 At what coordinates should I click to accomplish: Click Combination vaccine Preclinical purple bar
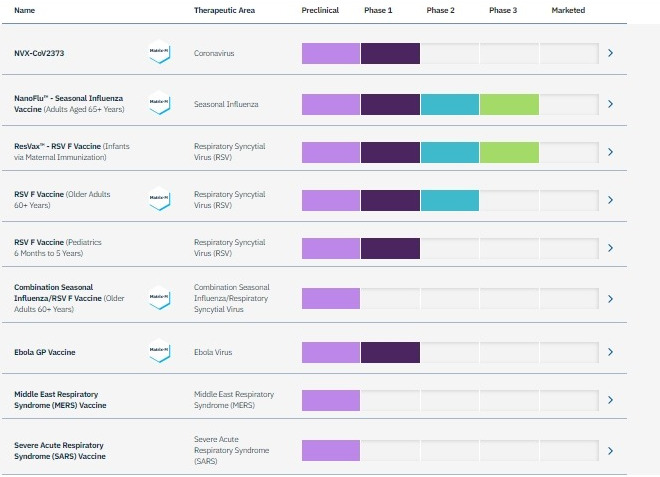(331, 298)
